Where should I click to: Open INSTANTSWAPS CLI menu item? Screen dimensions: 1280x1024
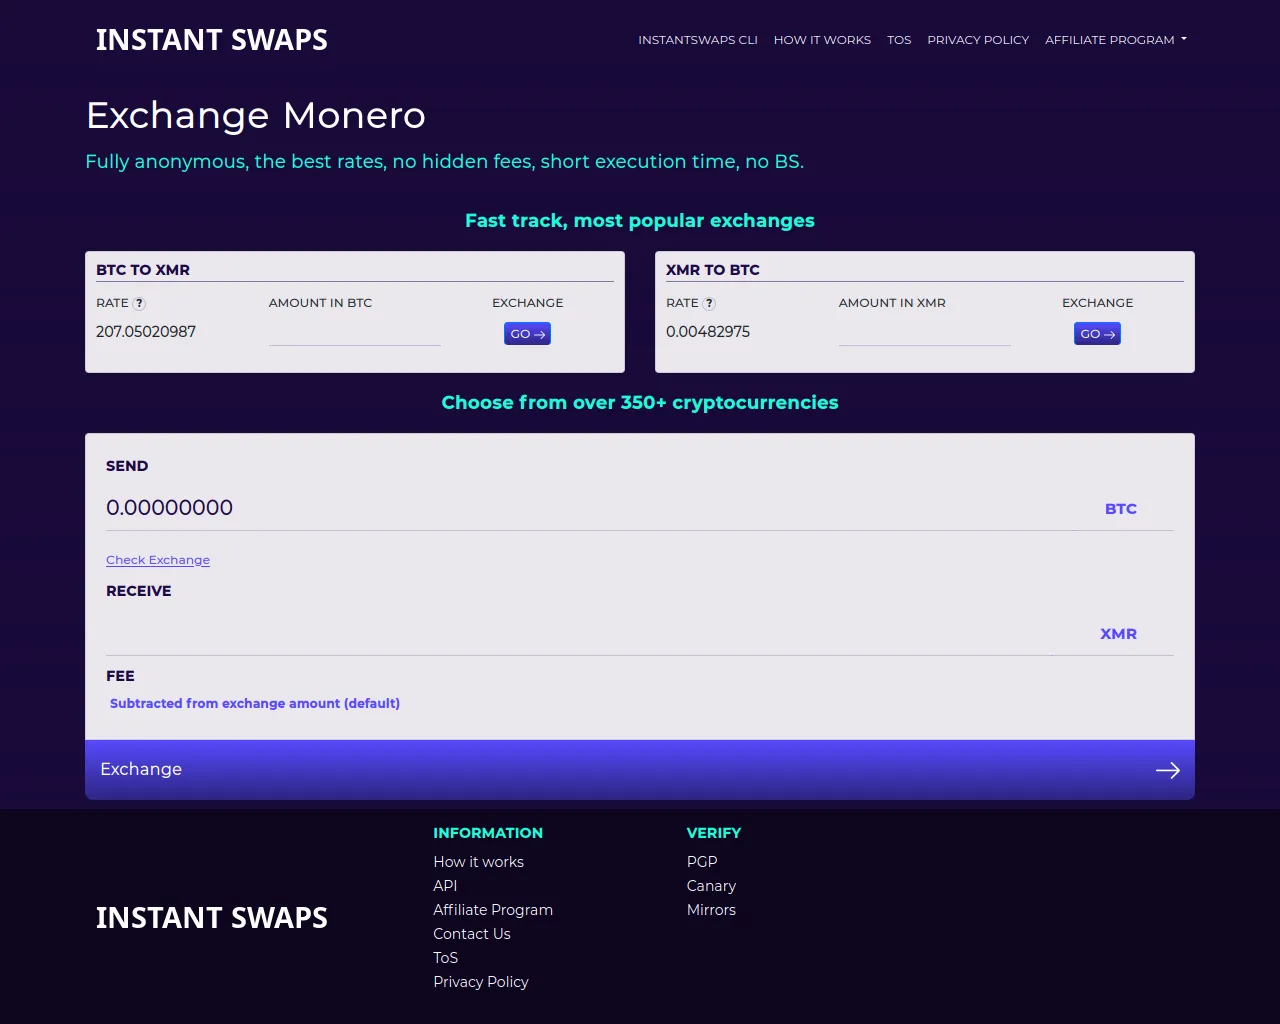click(698, 40)
